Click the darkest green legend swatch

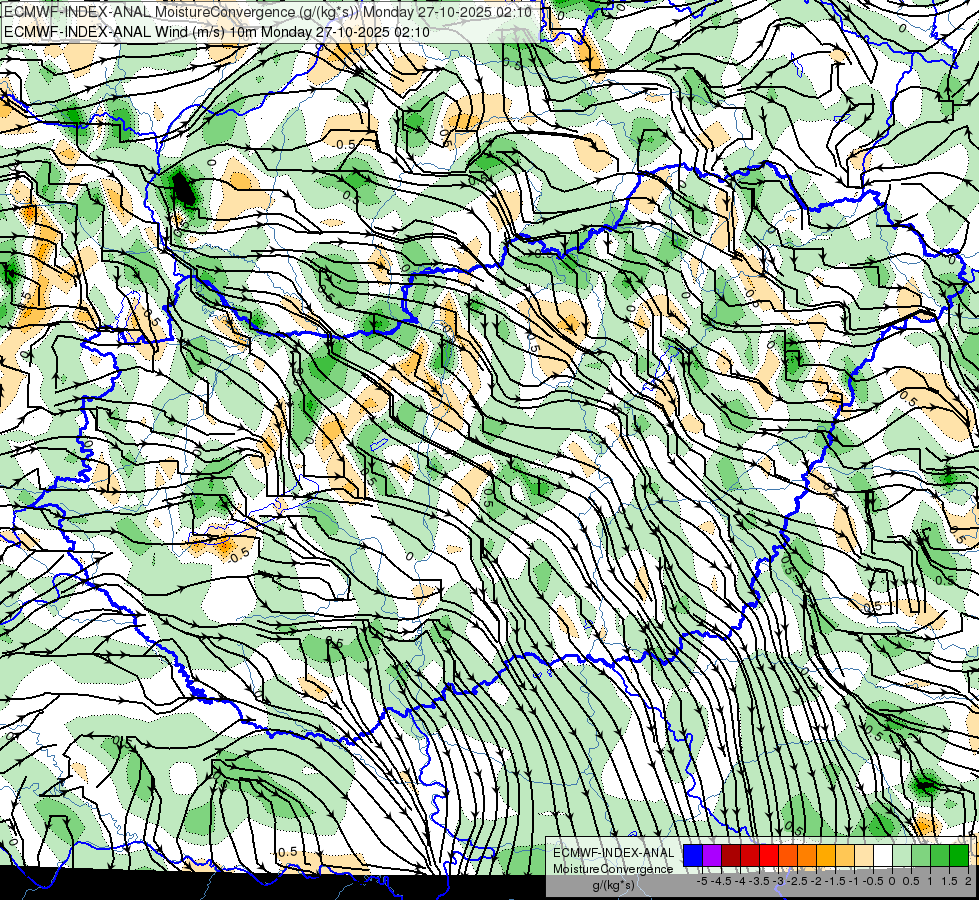(959, 856)
